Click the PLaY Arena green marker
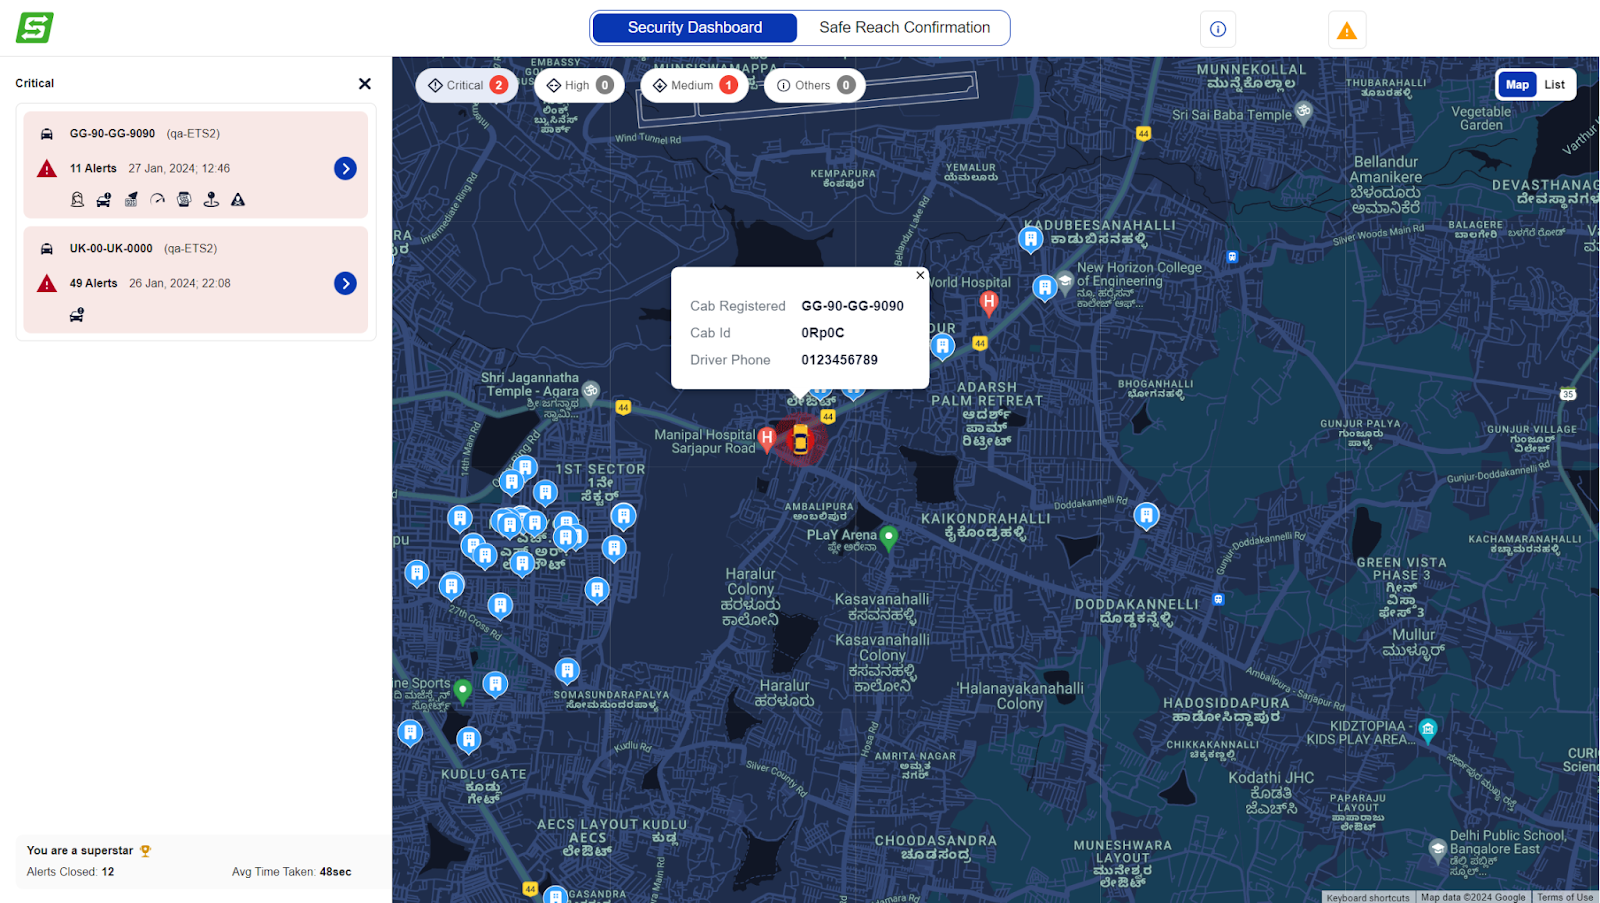1600x903 pixels. [889, 537]
